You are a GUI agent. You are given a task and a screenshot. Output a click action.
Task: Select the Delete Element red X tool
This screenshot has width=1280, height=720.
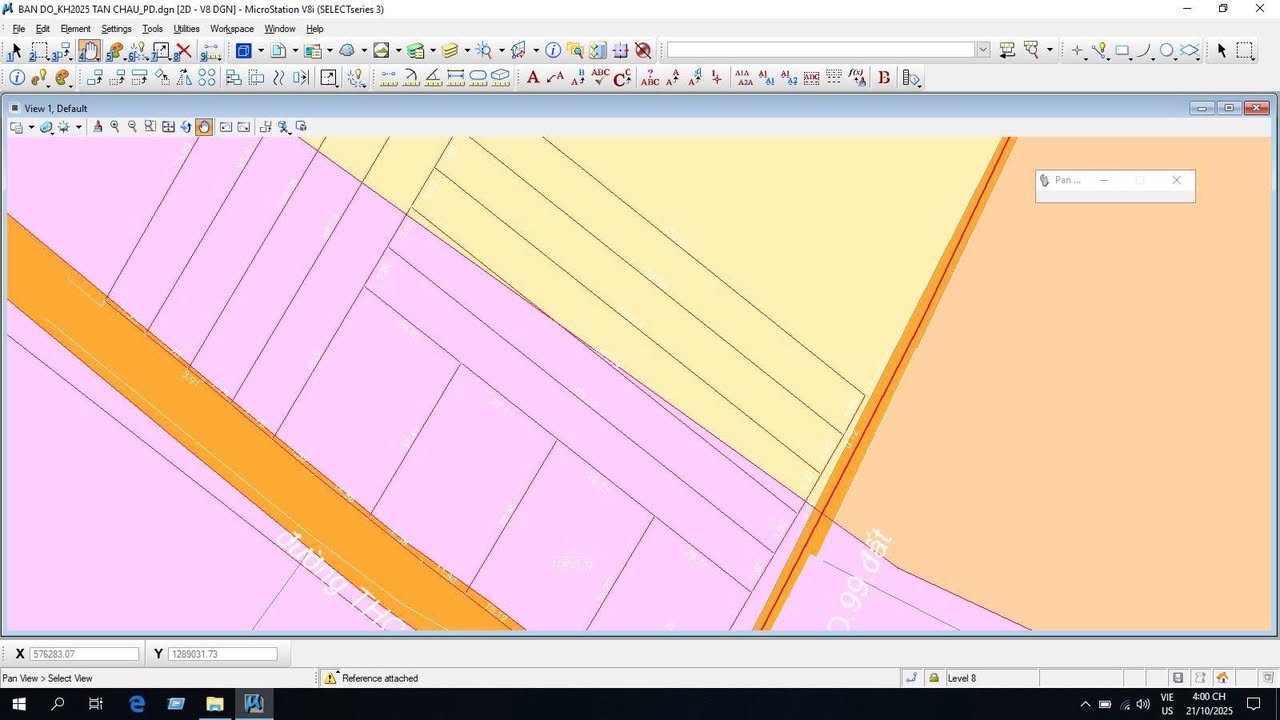tap(184, 51)
